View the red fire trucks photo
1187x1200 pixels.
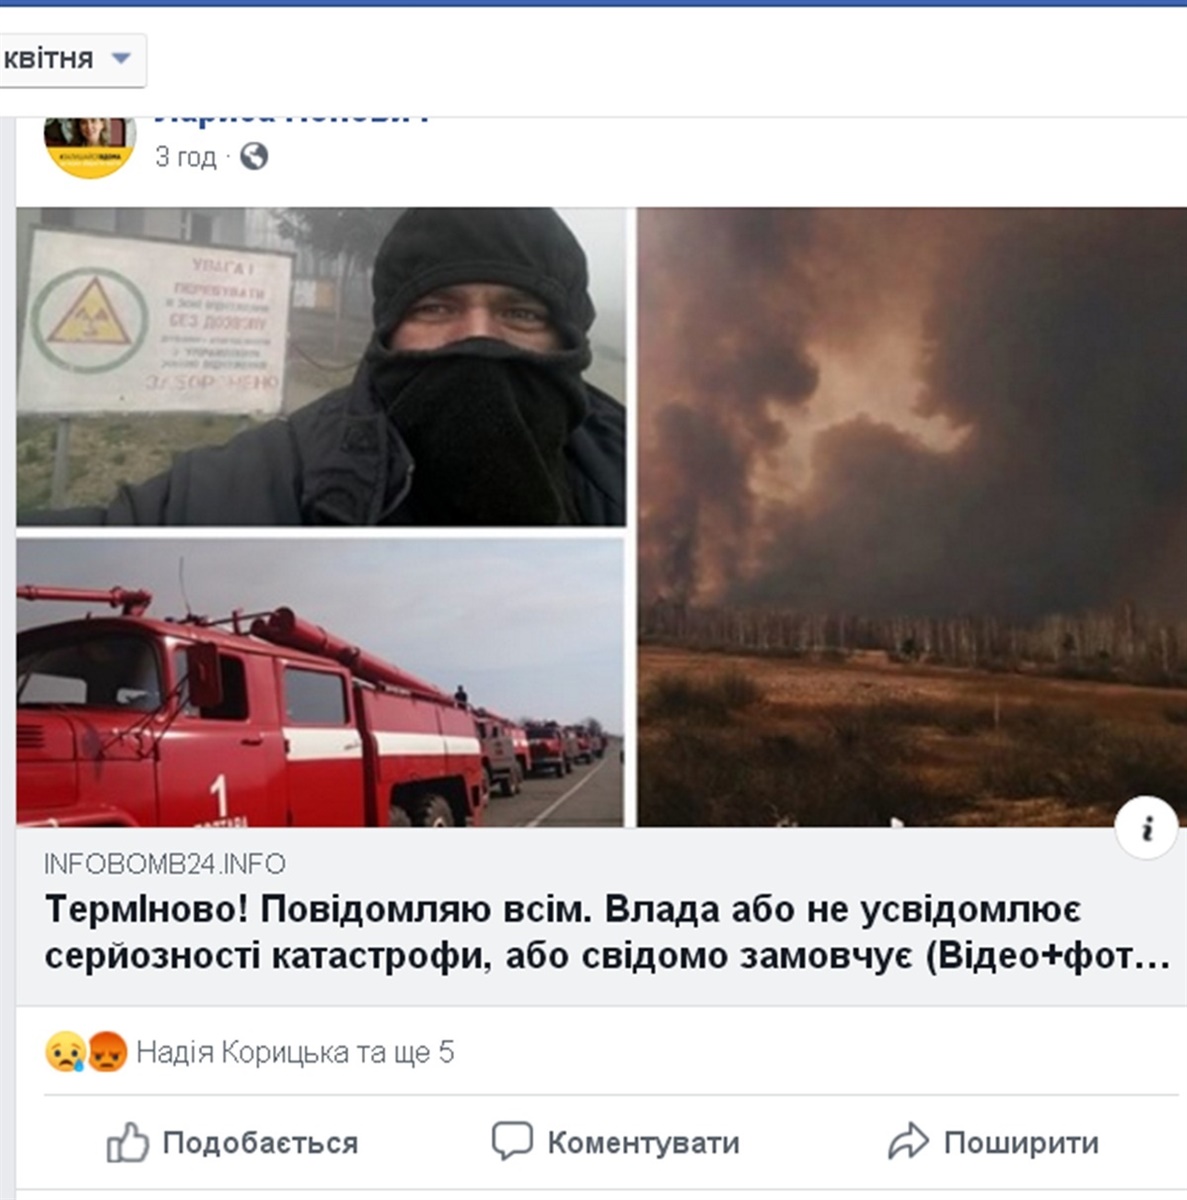(320, 682)
